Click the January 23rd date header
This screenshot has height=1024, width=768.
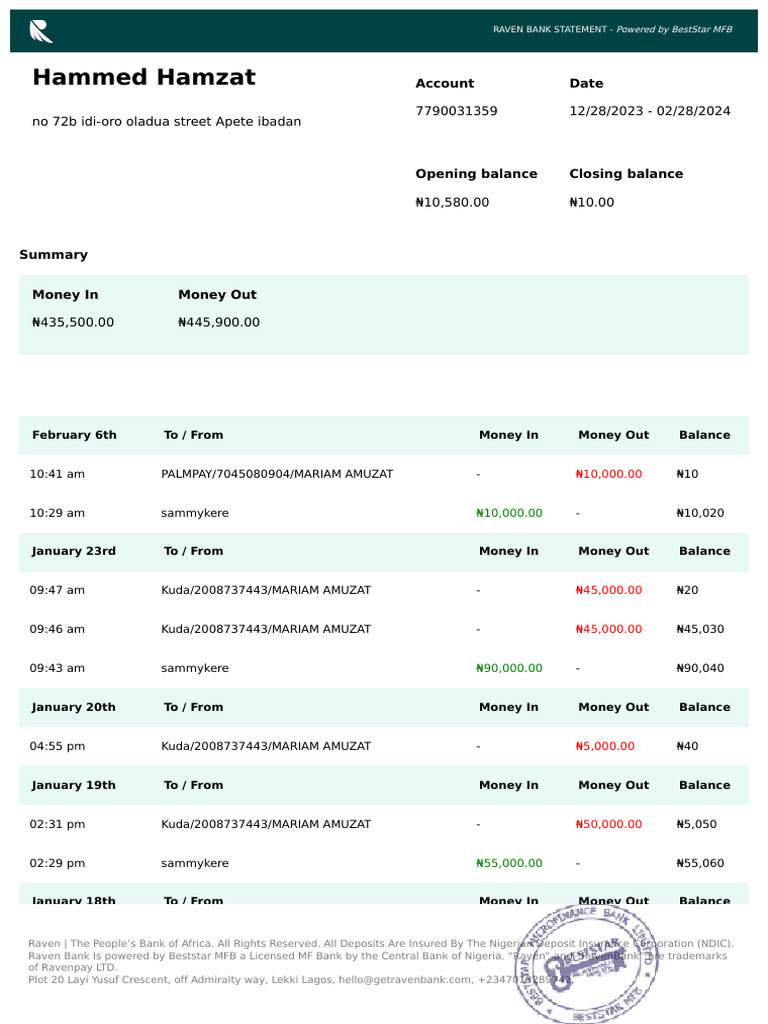(74, 551)
